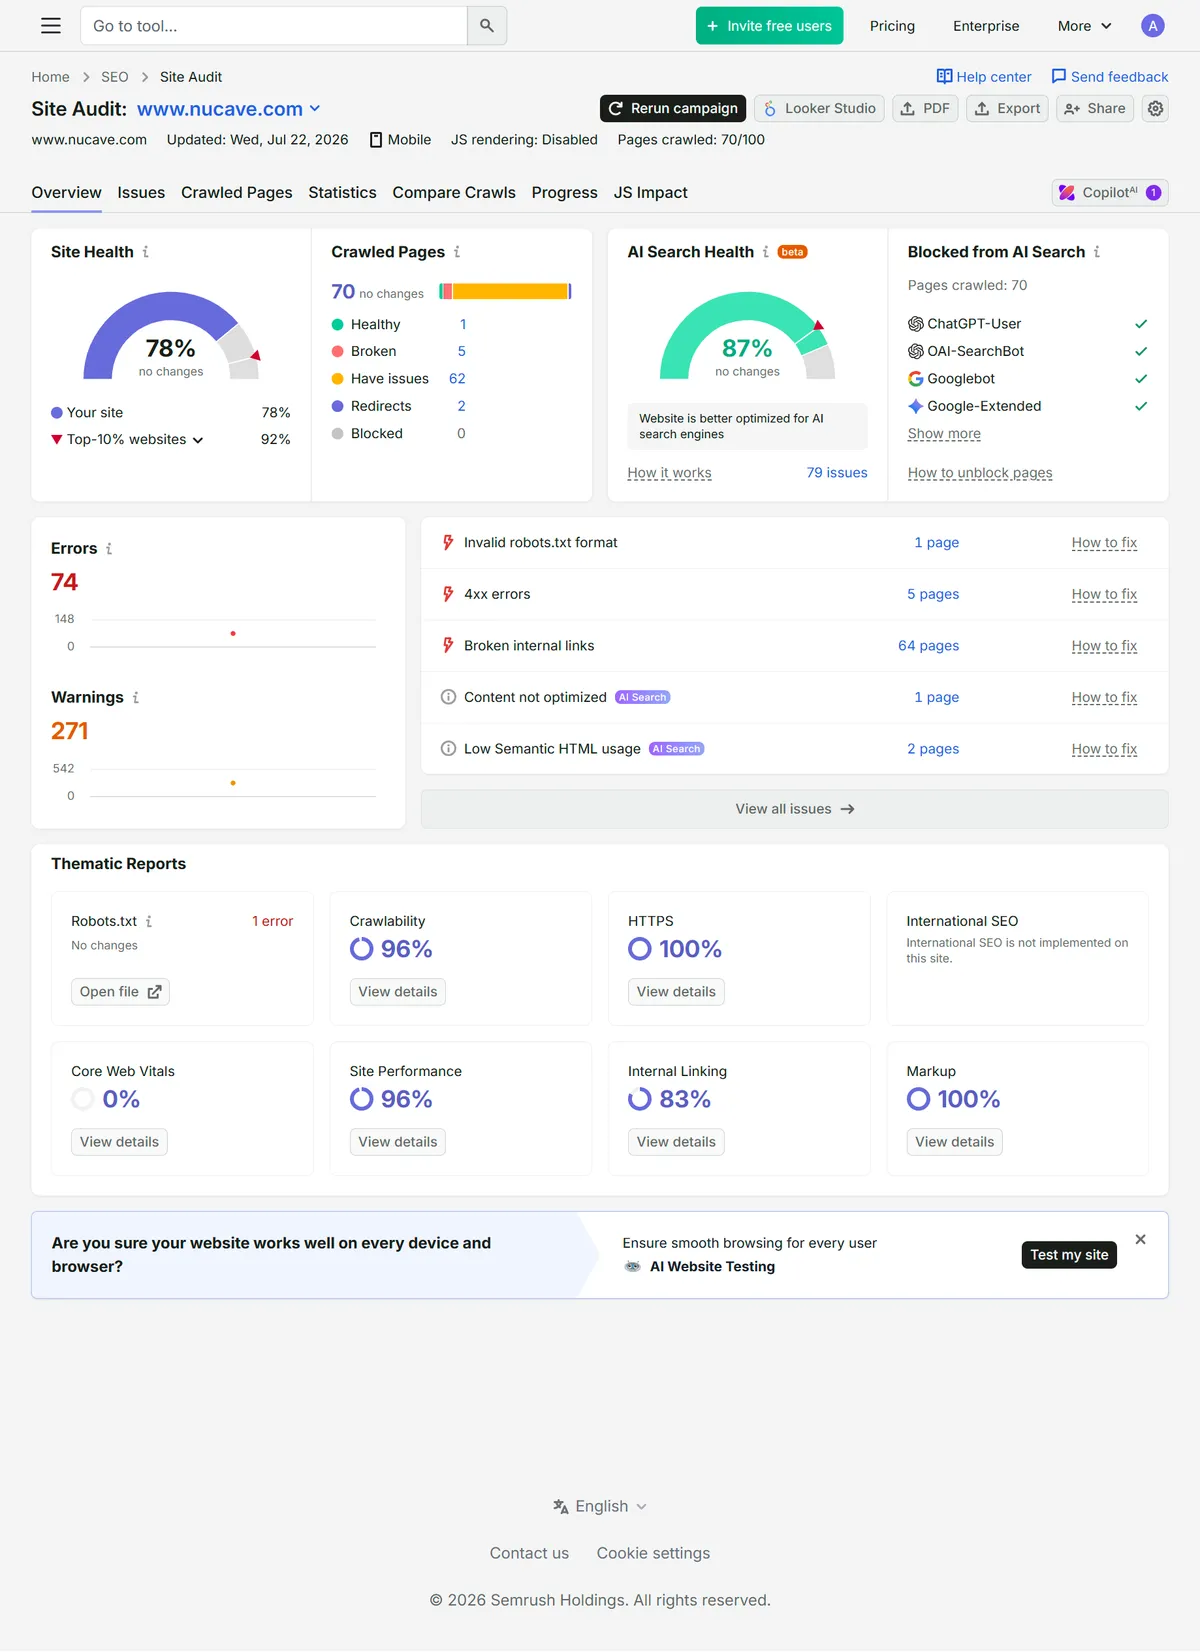This screenshot has width=1200, height=1652.
Task: Click Invite free users button
Action: tap(769, 26)
